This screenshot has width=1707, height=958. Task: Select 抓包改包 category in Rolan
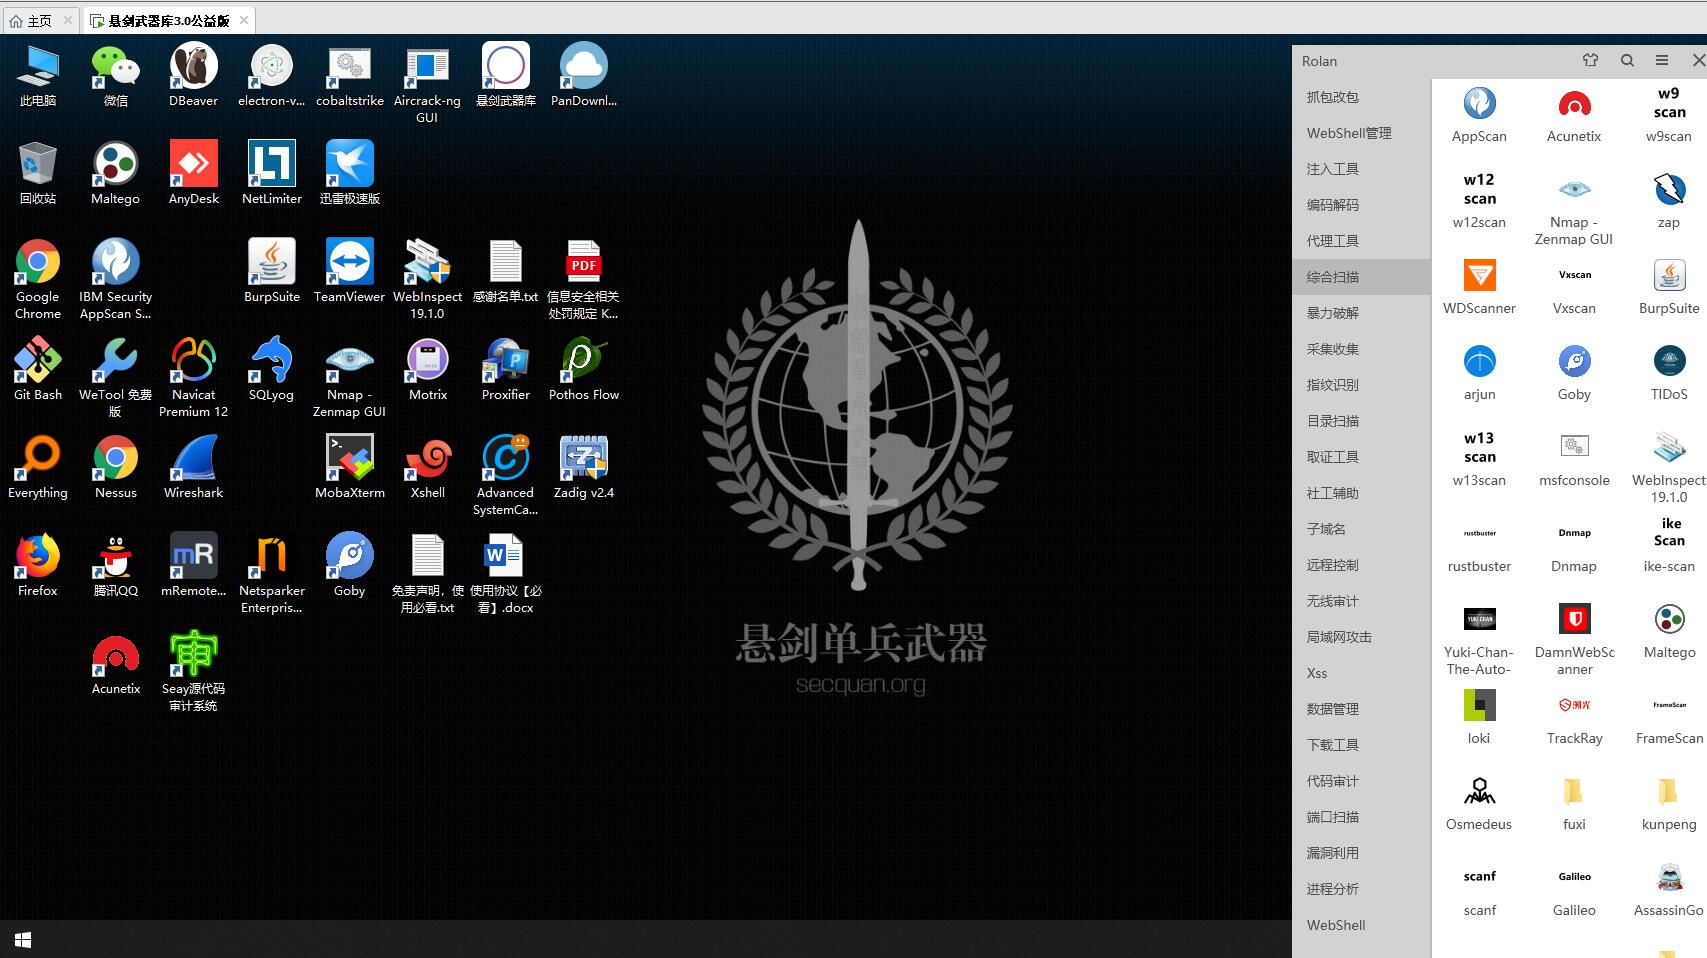coord(1361,97)
